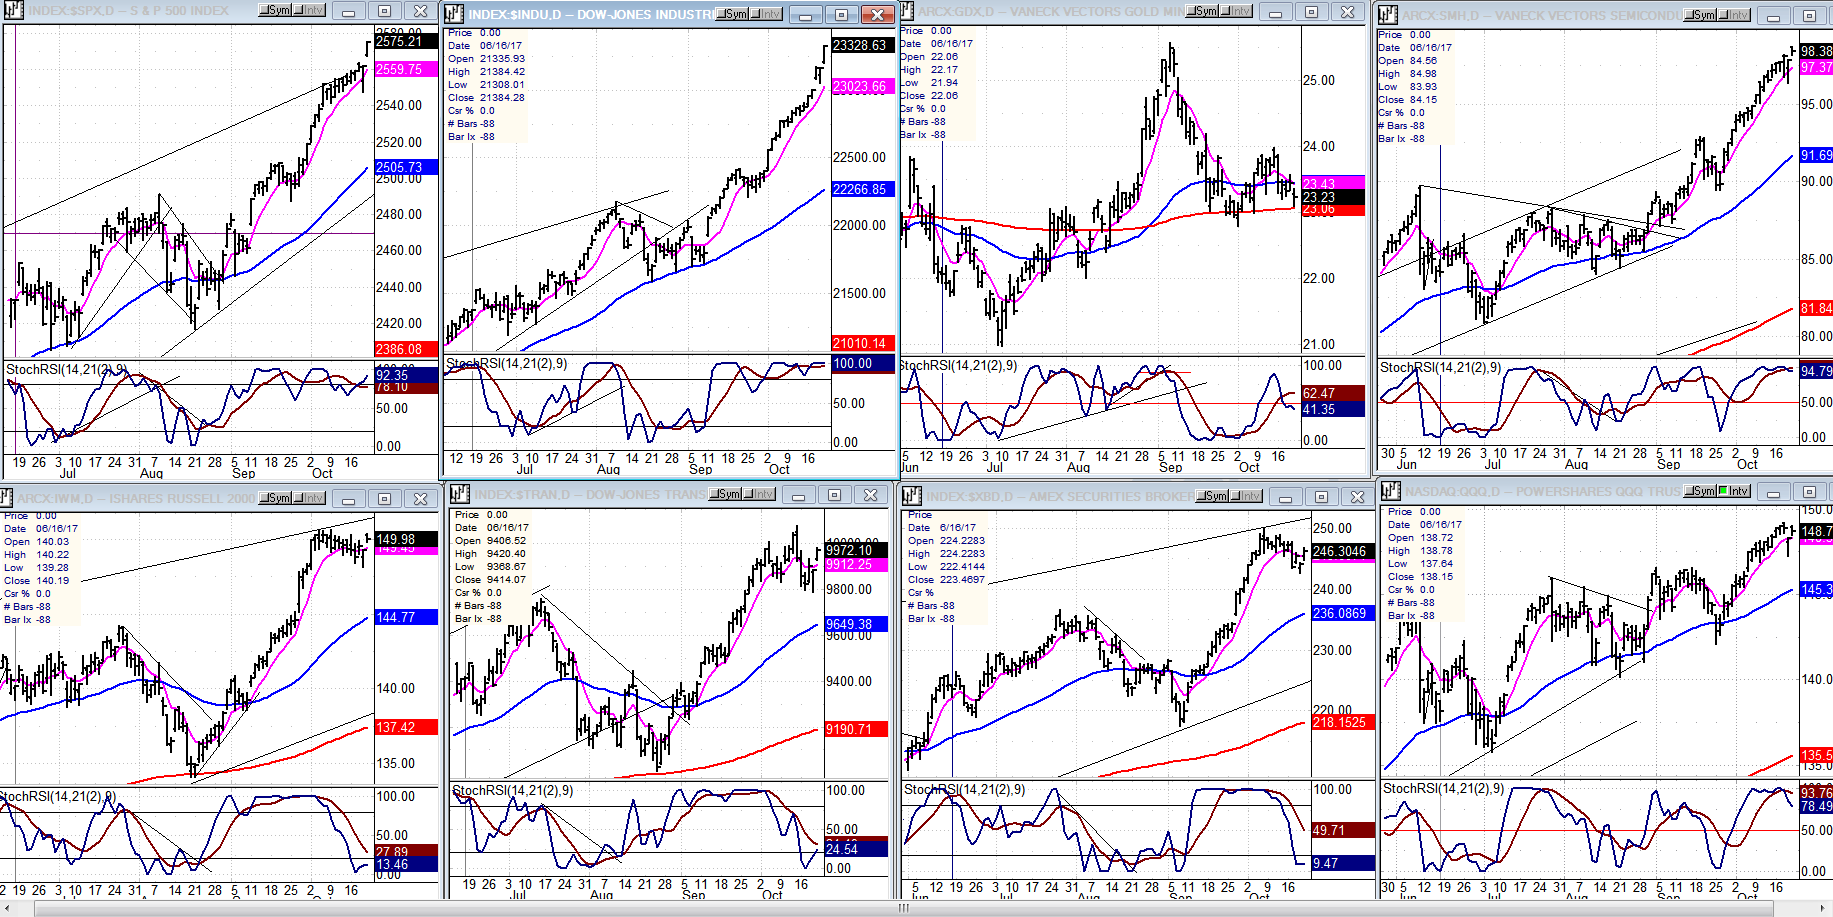Toggle Intv checkbox in SMH Semiconductor window
1833x917 pixels.
(x=1733, y=15)
